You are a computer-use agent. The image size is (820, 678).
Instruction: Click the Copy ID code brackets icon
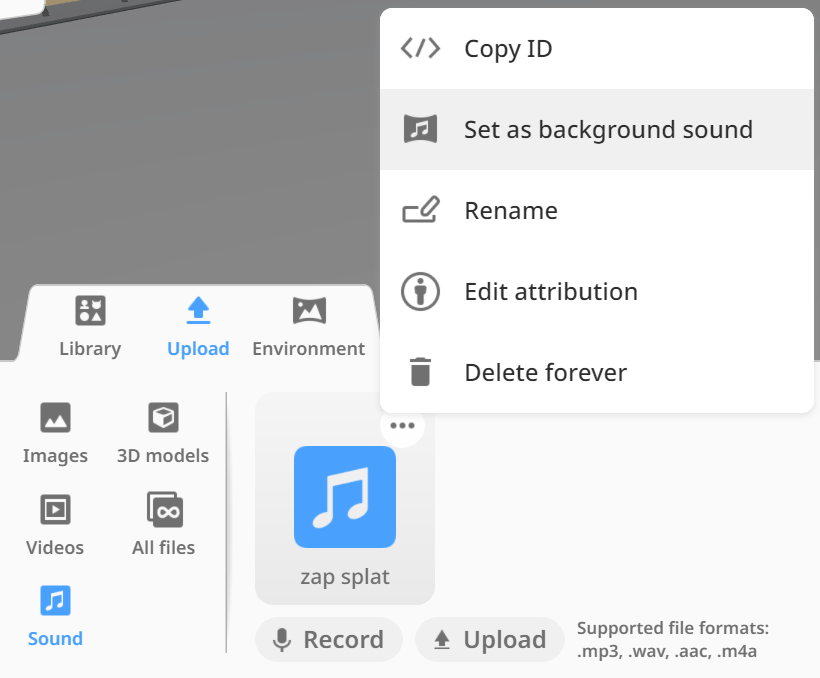click(x=420, y=49)
